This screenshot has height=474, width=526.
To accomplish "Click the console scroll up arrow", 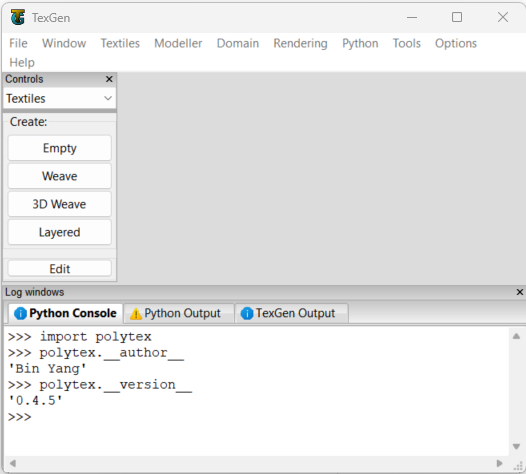I will (x=516, y=336).
